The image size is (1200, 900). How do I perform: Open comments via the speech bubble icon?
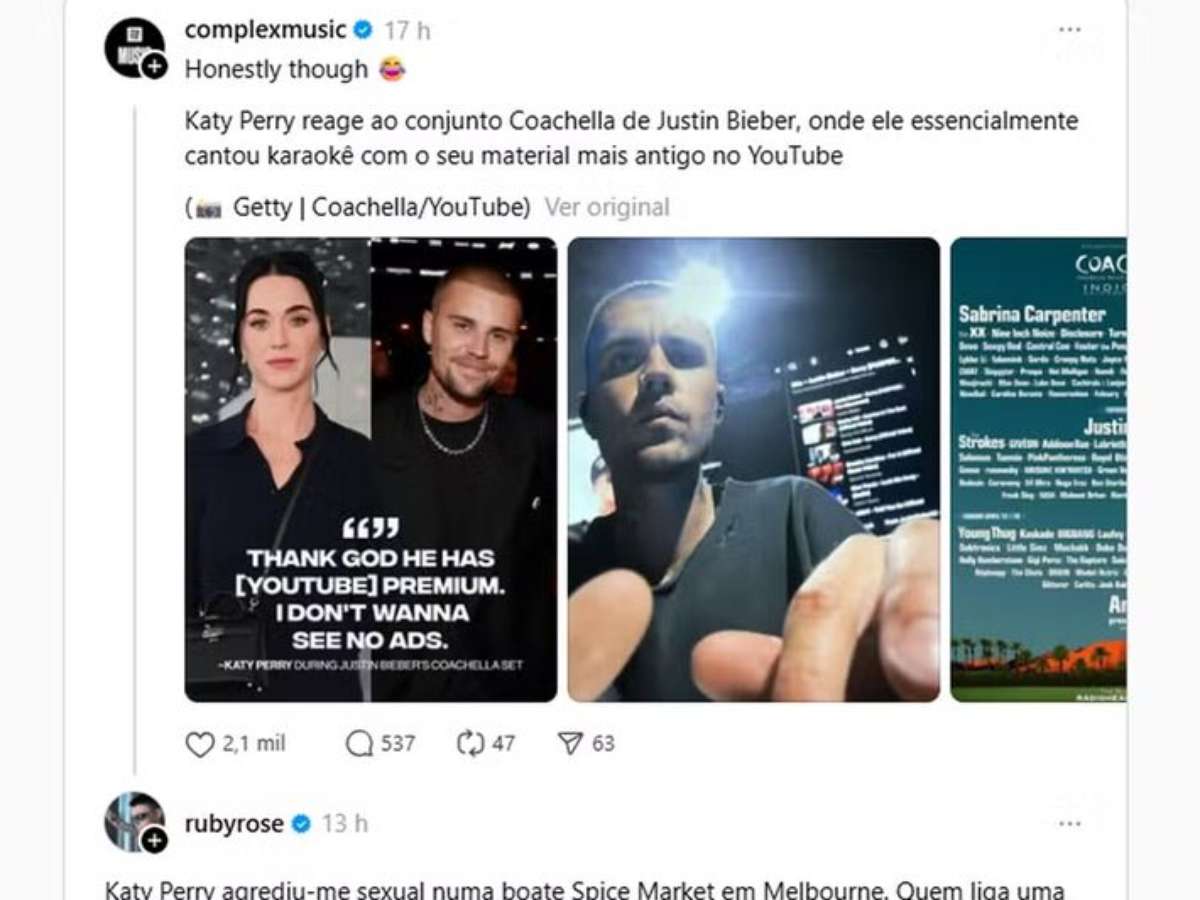(x=359, y=744)
